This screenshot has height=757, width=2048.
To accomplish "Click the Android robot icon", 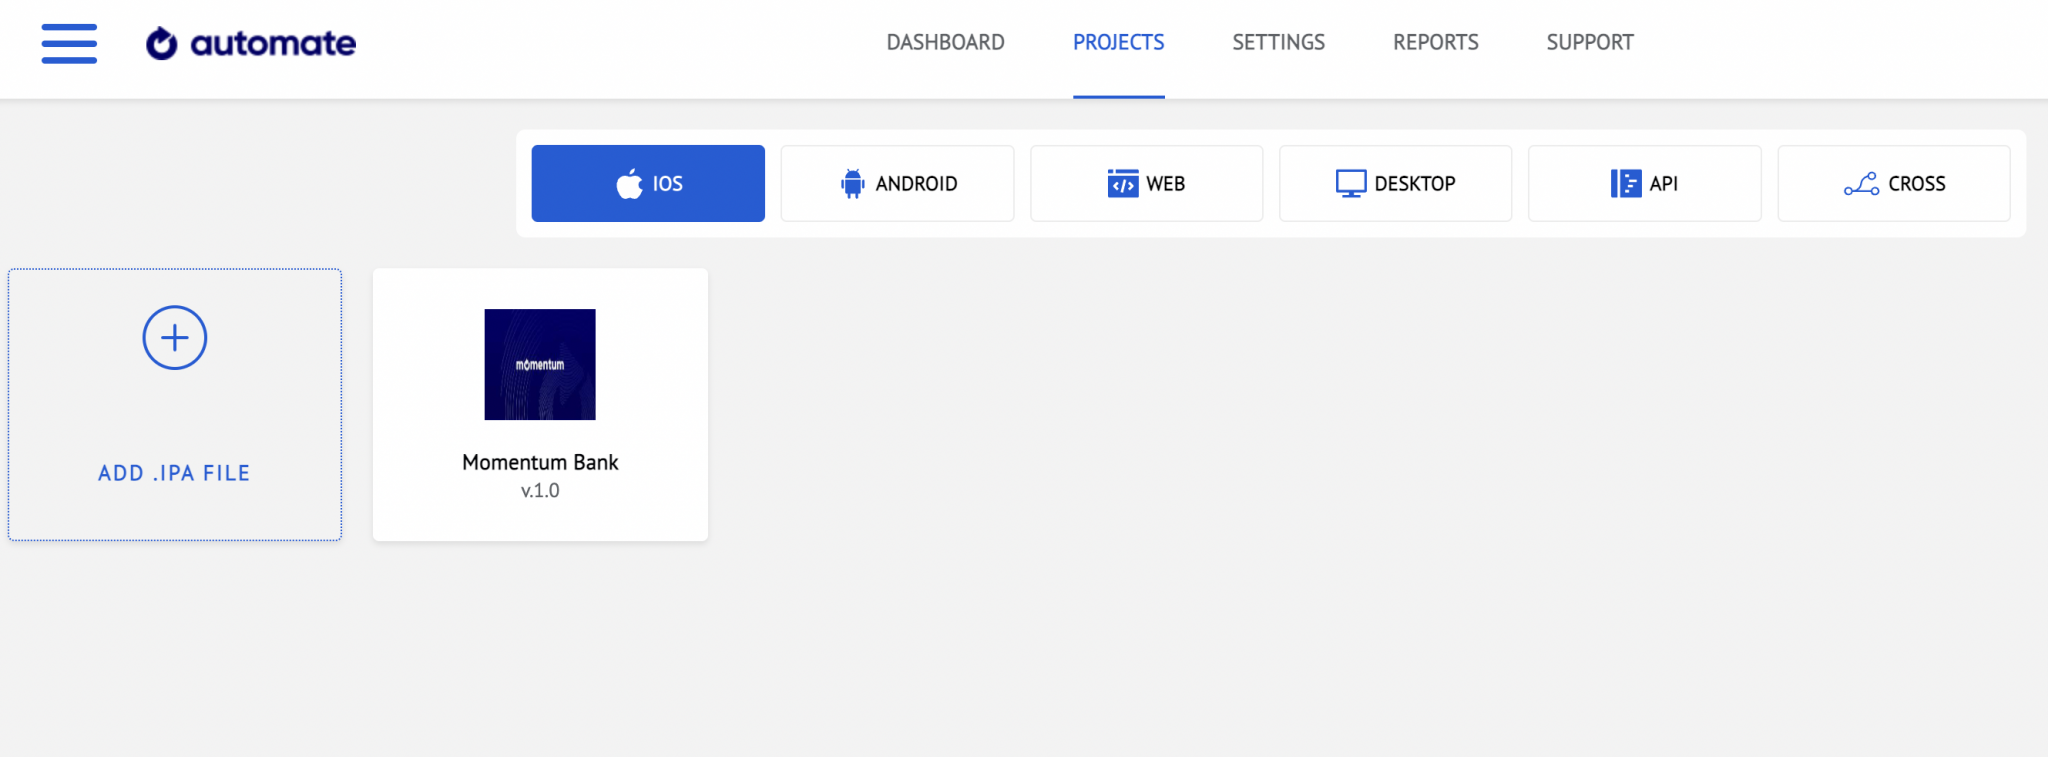I will click(x=852, y=184).
